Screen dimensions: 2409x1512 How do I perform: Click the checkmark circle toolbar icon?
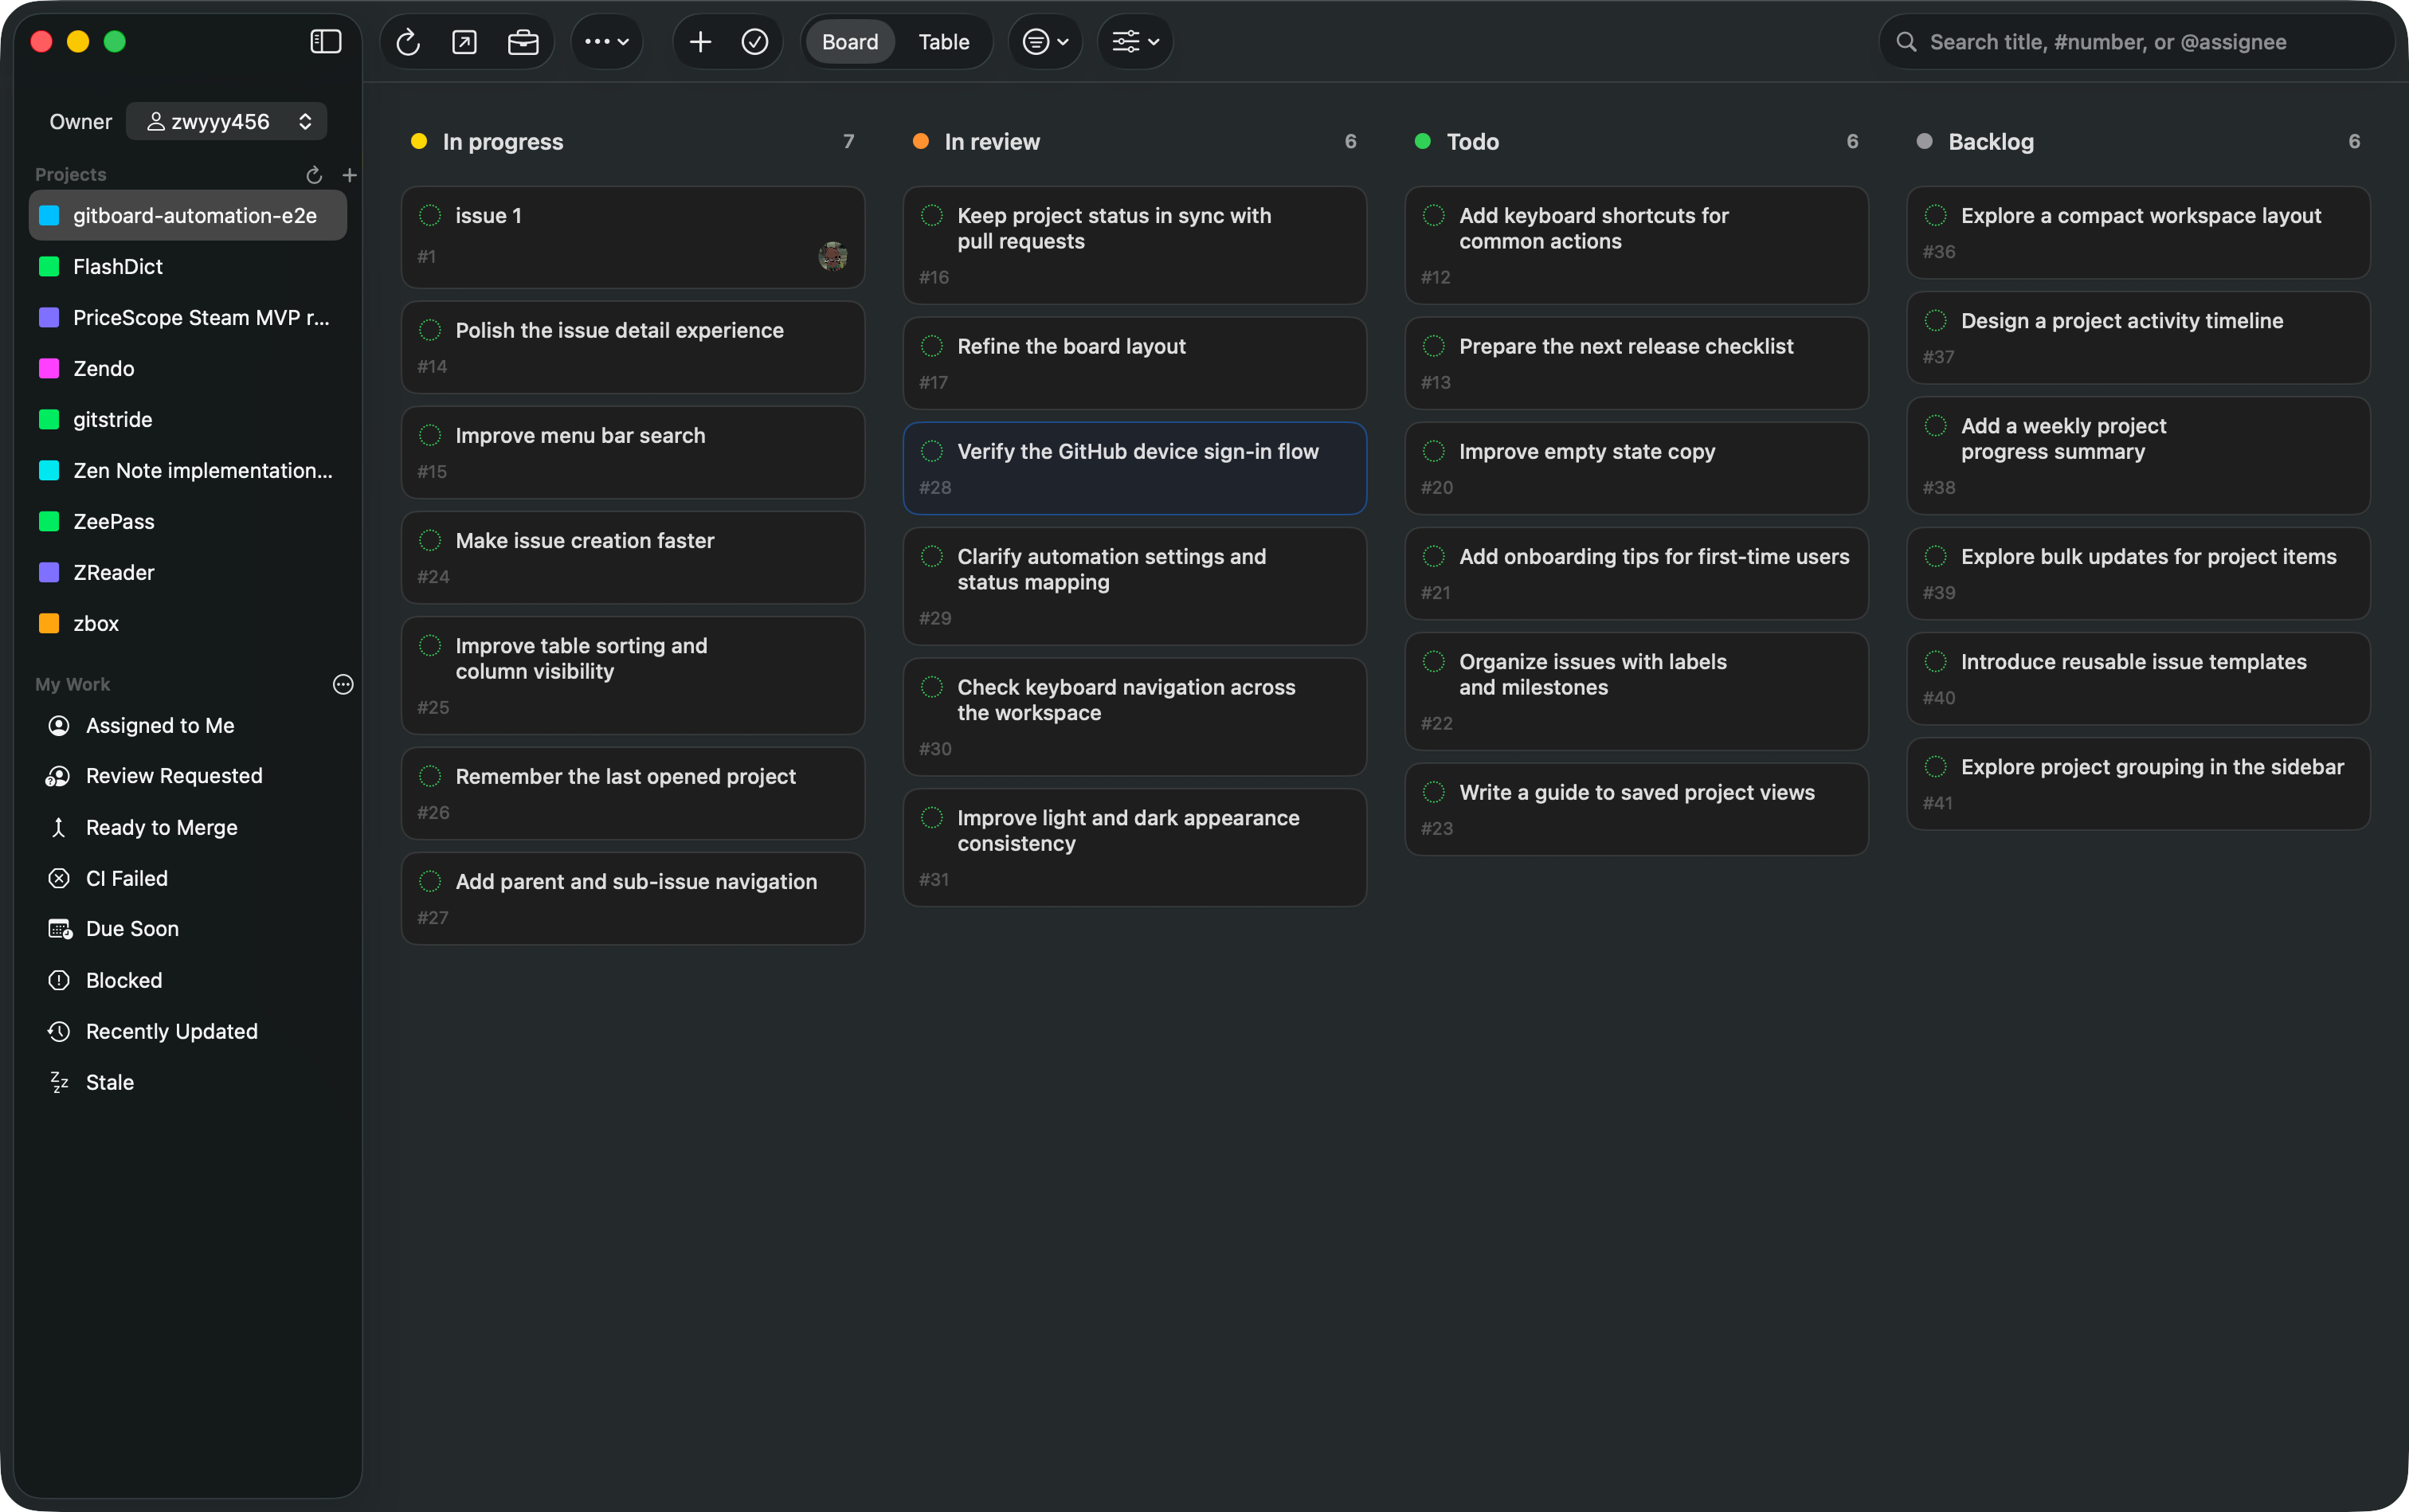click(755, 42)
